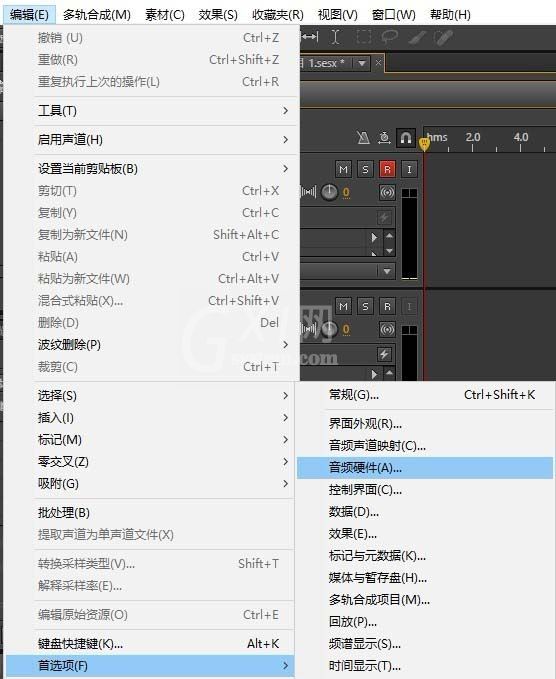
Task: Open first track's output dropdown arrow
Action: coord(387,272)
